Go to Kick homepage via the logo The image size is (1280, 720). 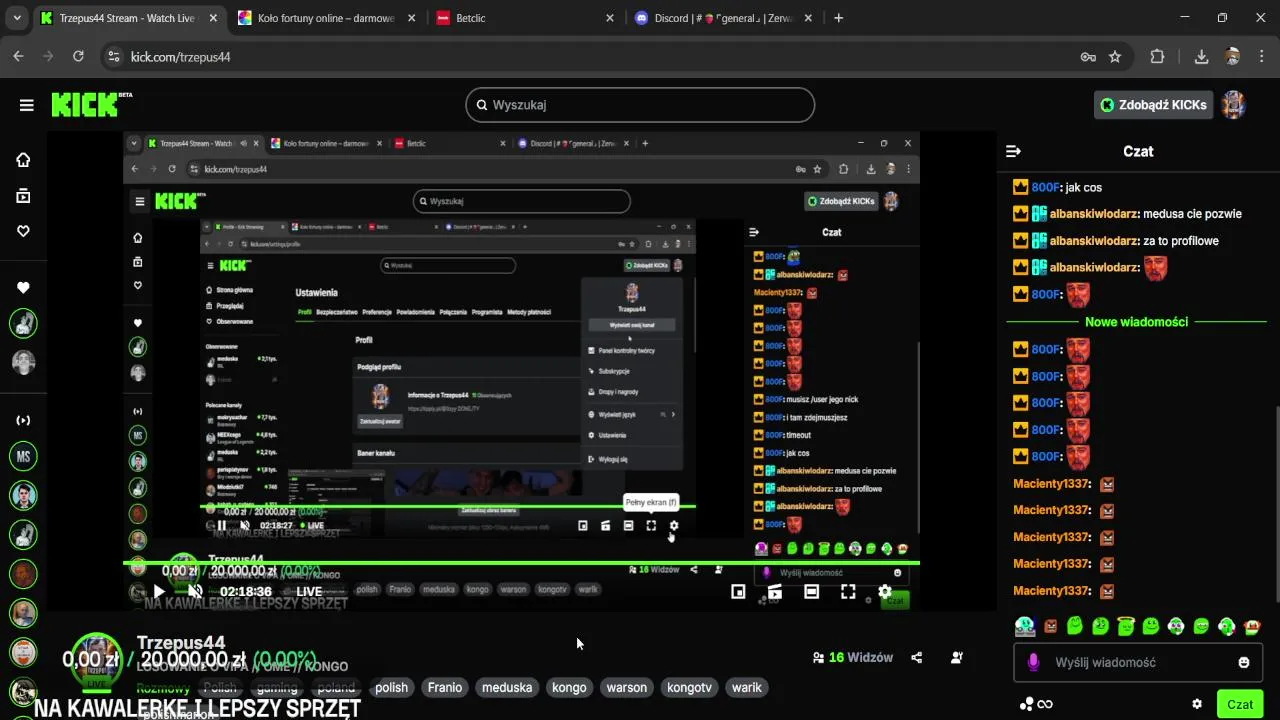point(90,105)
